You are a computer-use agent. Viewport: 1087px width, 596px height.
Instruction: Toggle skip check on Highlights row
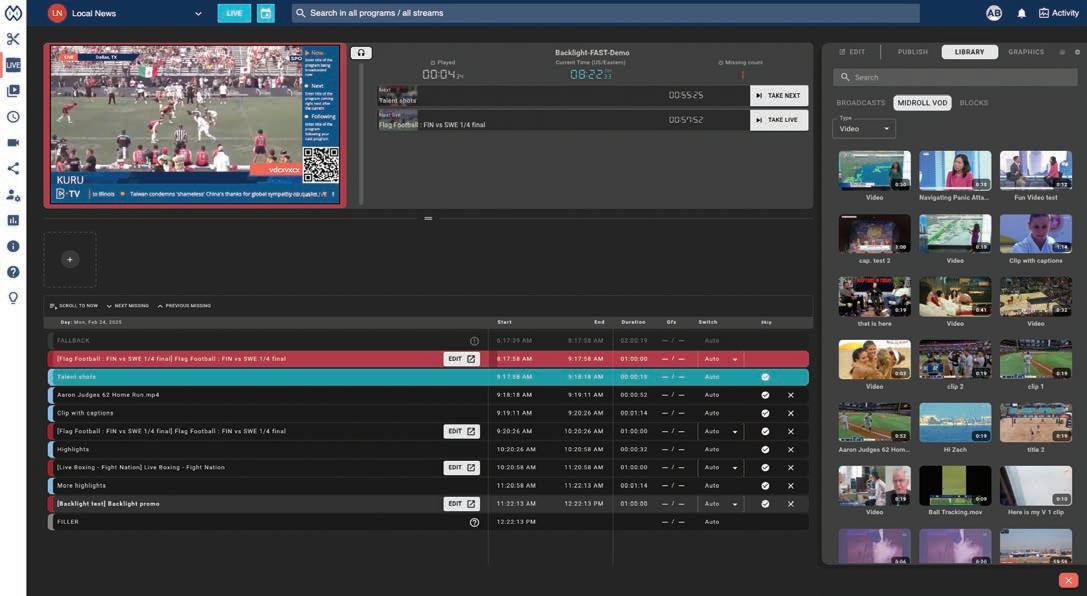(x=765, y=450)
